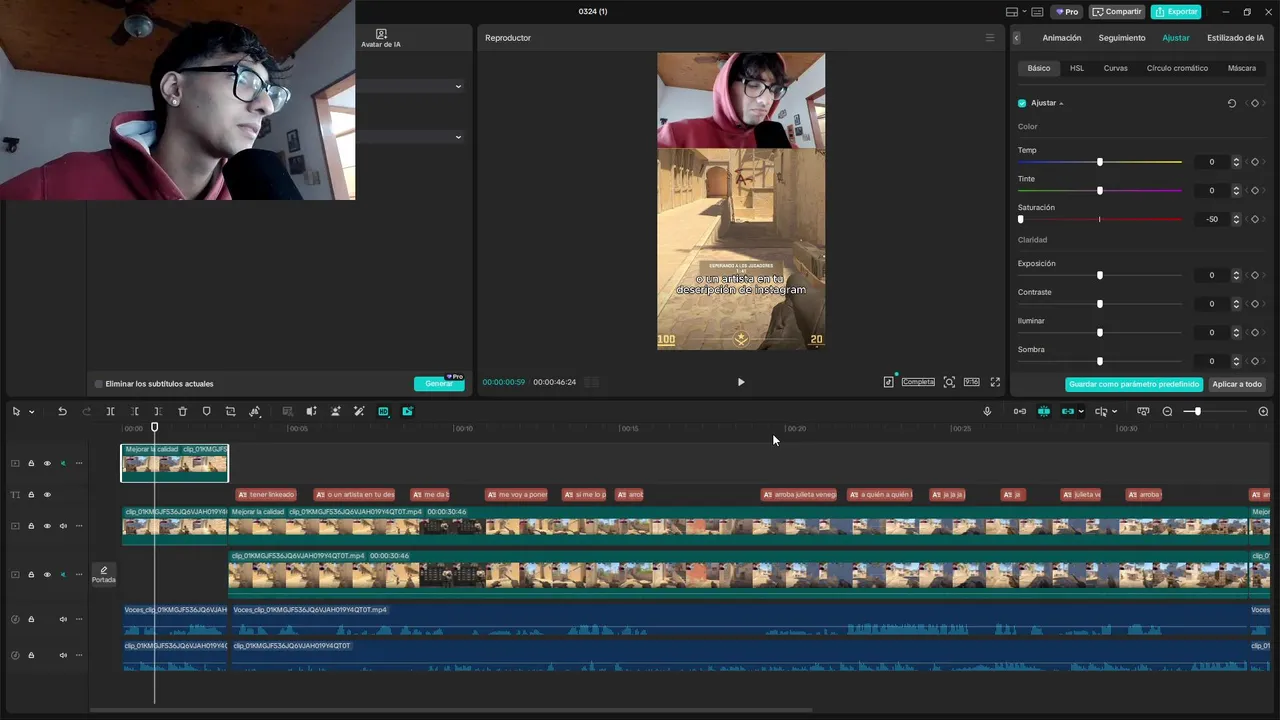Viewport: 1280px width, 720px height.
Task: Zoom out of the timeline
Action: point(1167,411)
